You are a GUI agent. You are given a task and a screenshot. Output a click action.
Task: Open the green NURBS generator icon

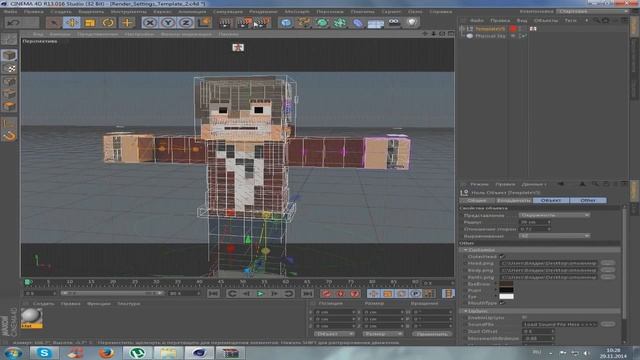322,23
